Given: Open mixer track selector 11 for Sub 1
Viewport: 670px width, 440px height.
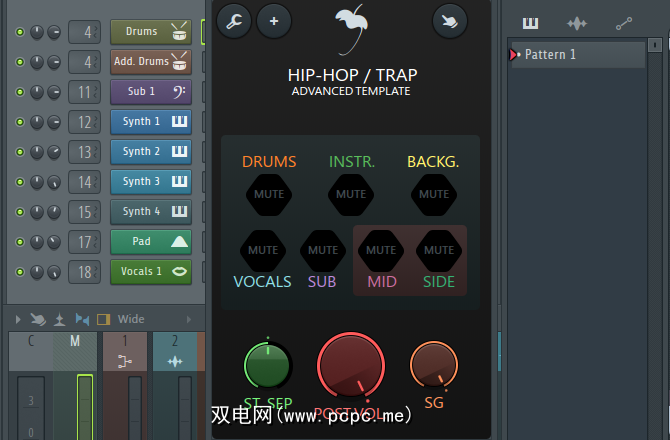Looking at the screenshot, I should (85, 92).
